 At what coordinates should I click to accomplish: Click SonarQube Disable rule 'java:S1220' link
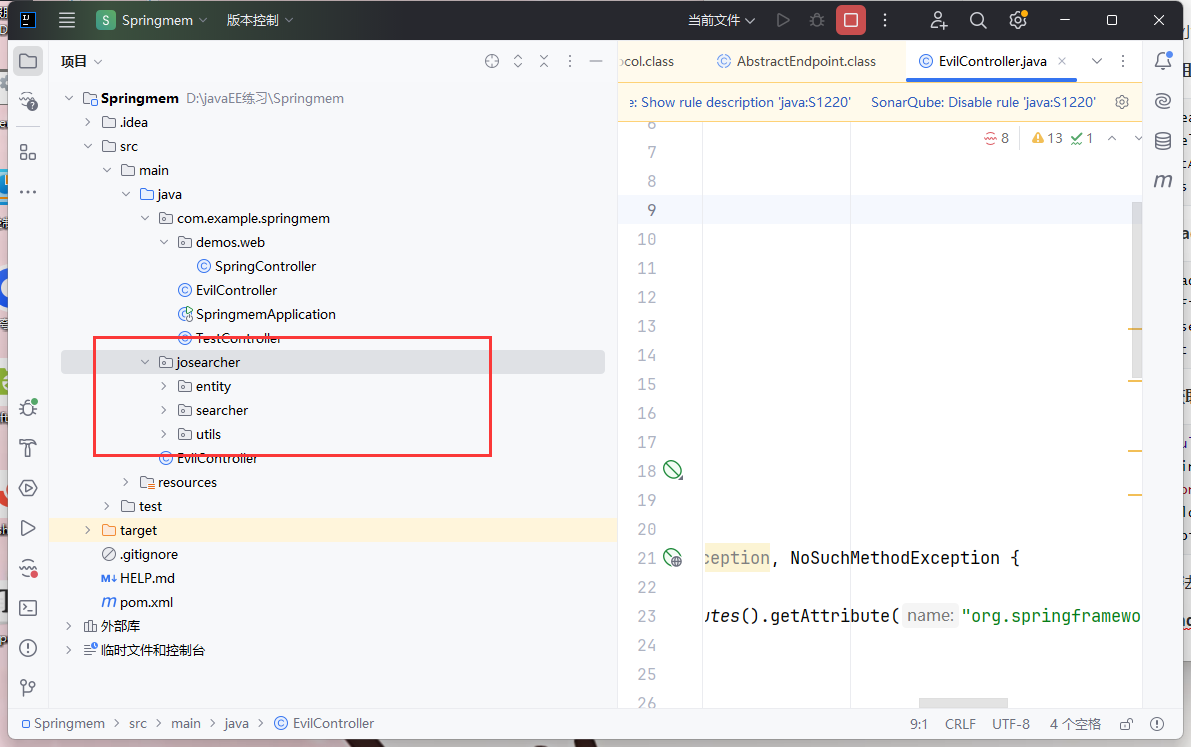[x=983, y=102]
